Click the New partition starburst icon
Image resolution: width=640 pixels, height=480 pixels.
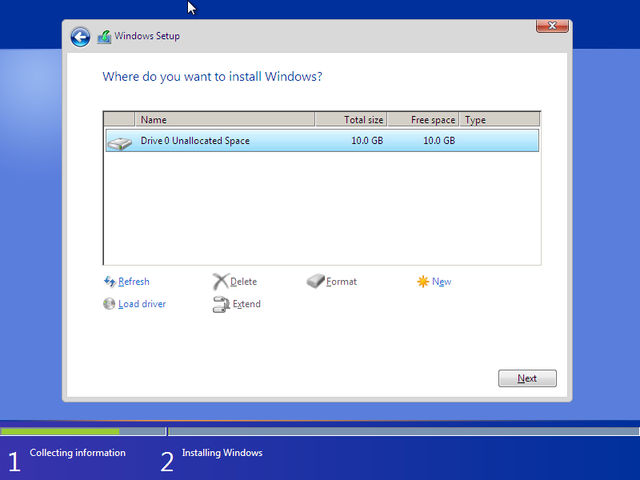pyautogui.click(x=423, y=282)
